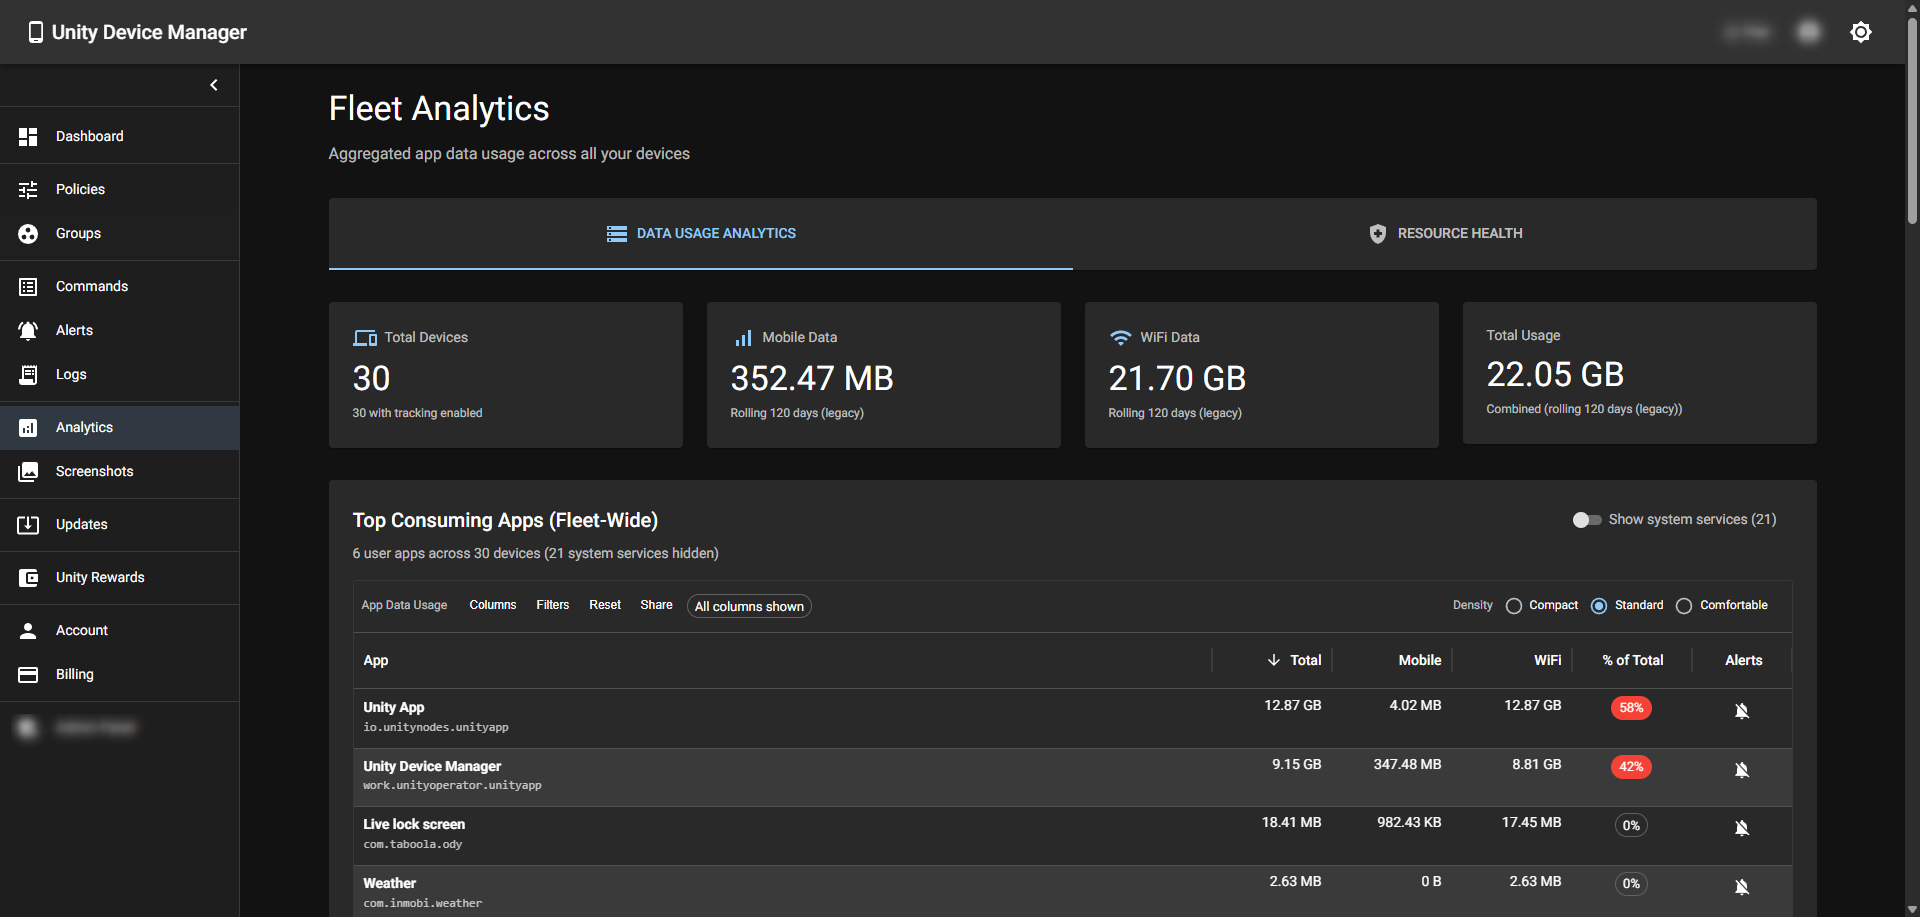
Task: Open the Policies menu item
Action: [x=119, y=189]
